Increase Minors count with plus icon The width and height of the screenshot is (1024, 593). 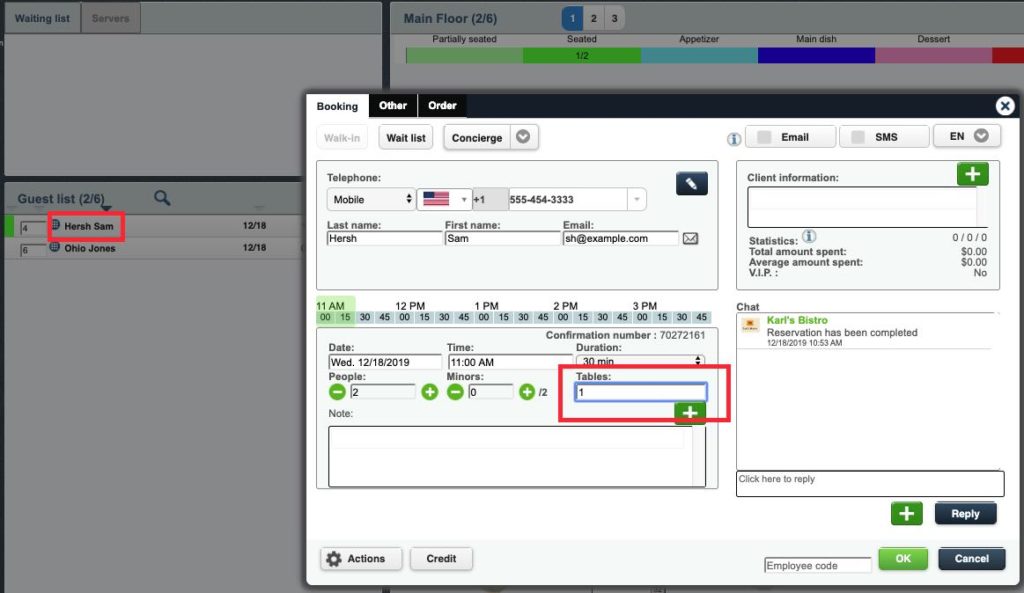(x=527, y=392)
